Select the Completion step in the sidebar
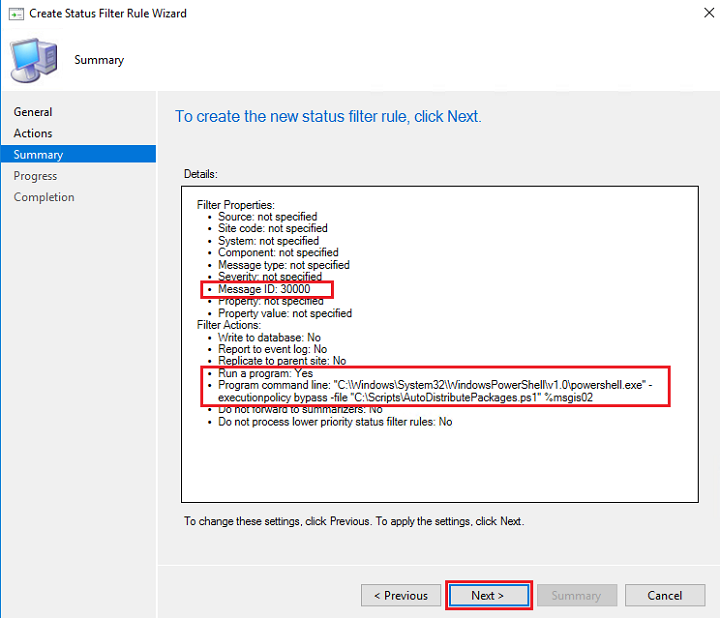The width and height of the screenshot is (720, 618). coord(44,197)
